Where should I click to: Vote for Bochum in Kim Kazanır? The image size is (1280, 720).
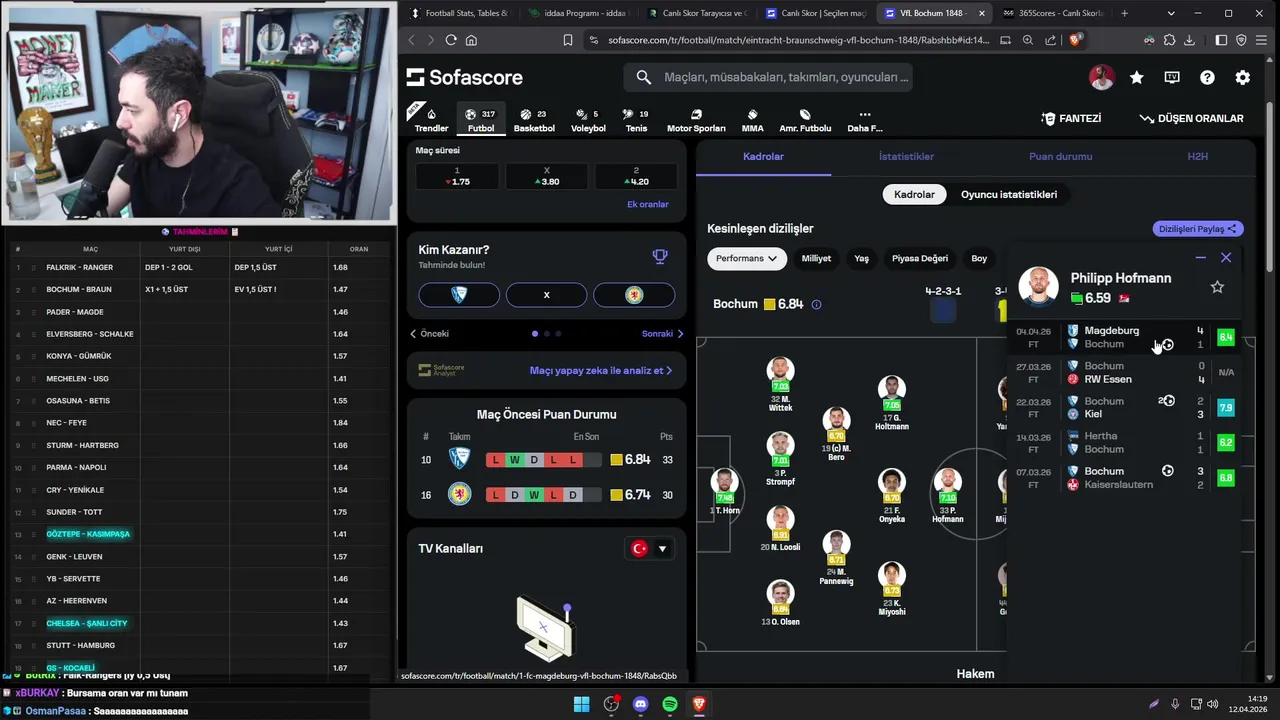pyautogui.click(x=459, y=295)
